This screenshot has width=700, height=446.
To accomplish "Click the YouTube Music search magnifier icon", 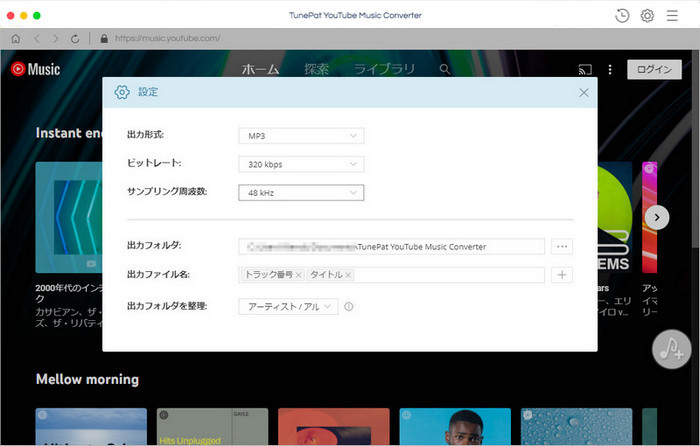I will click(x=445, y=69).
